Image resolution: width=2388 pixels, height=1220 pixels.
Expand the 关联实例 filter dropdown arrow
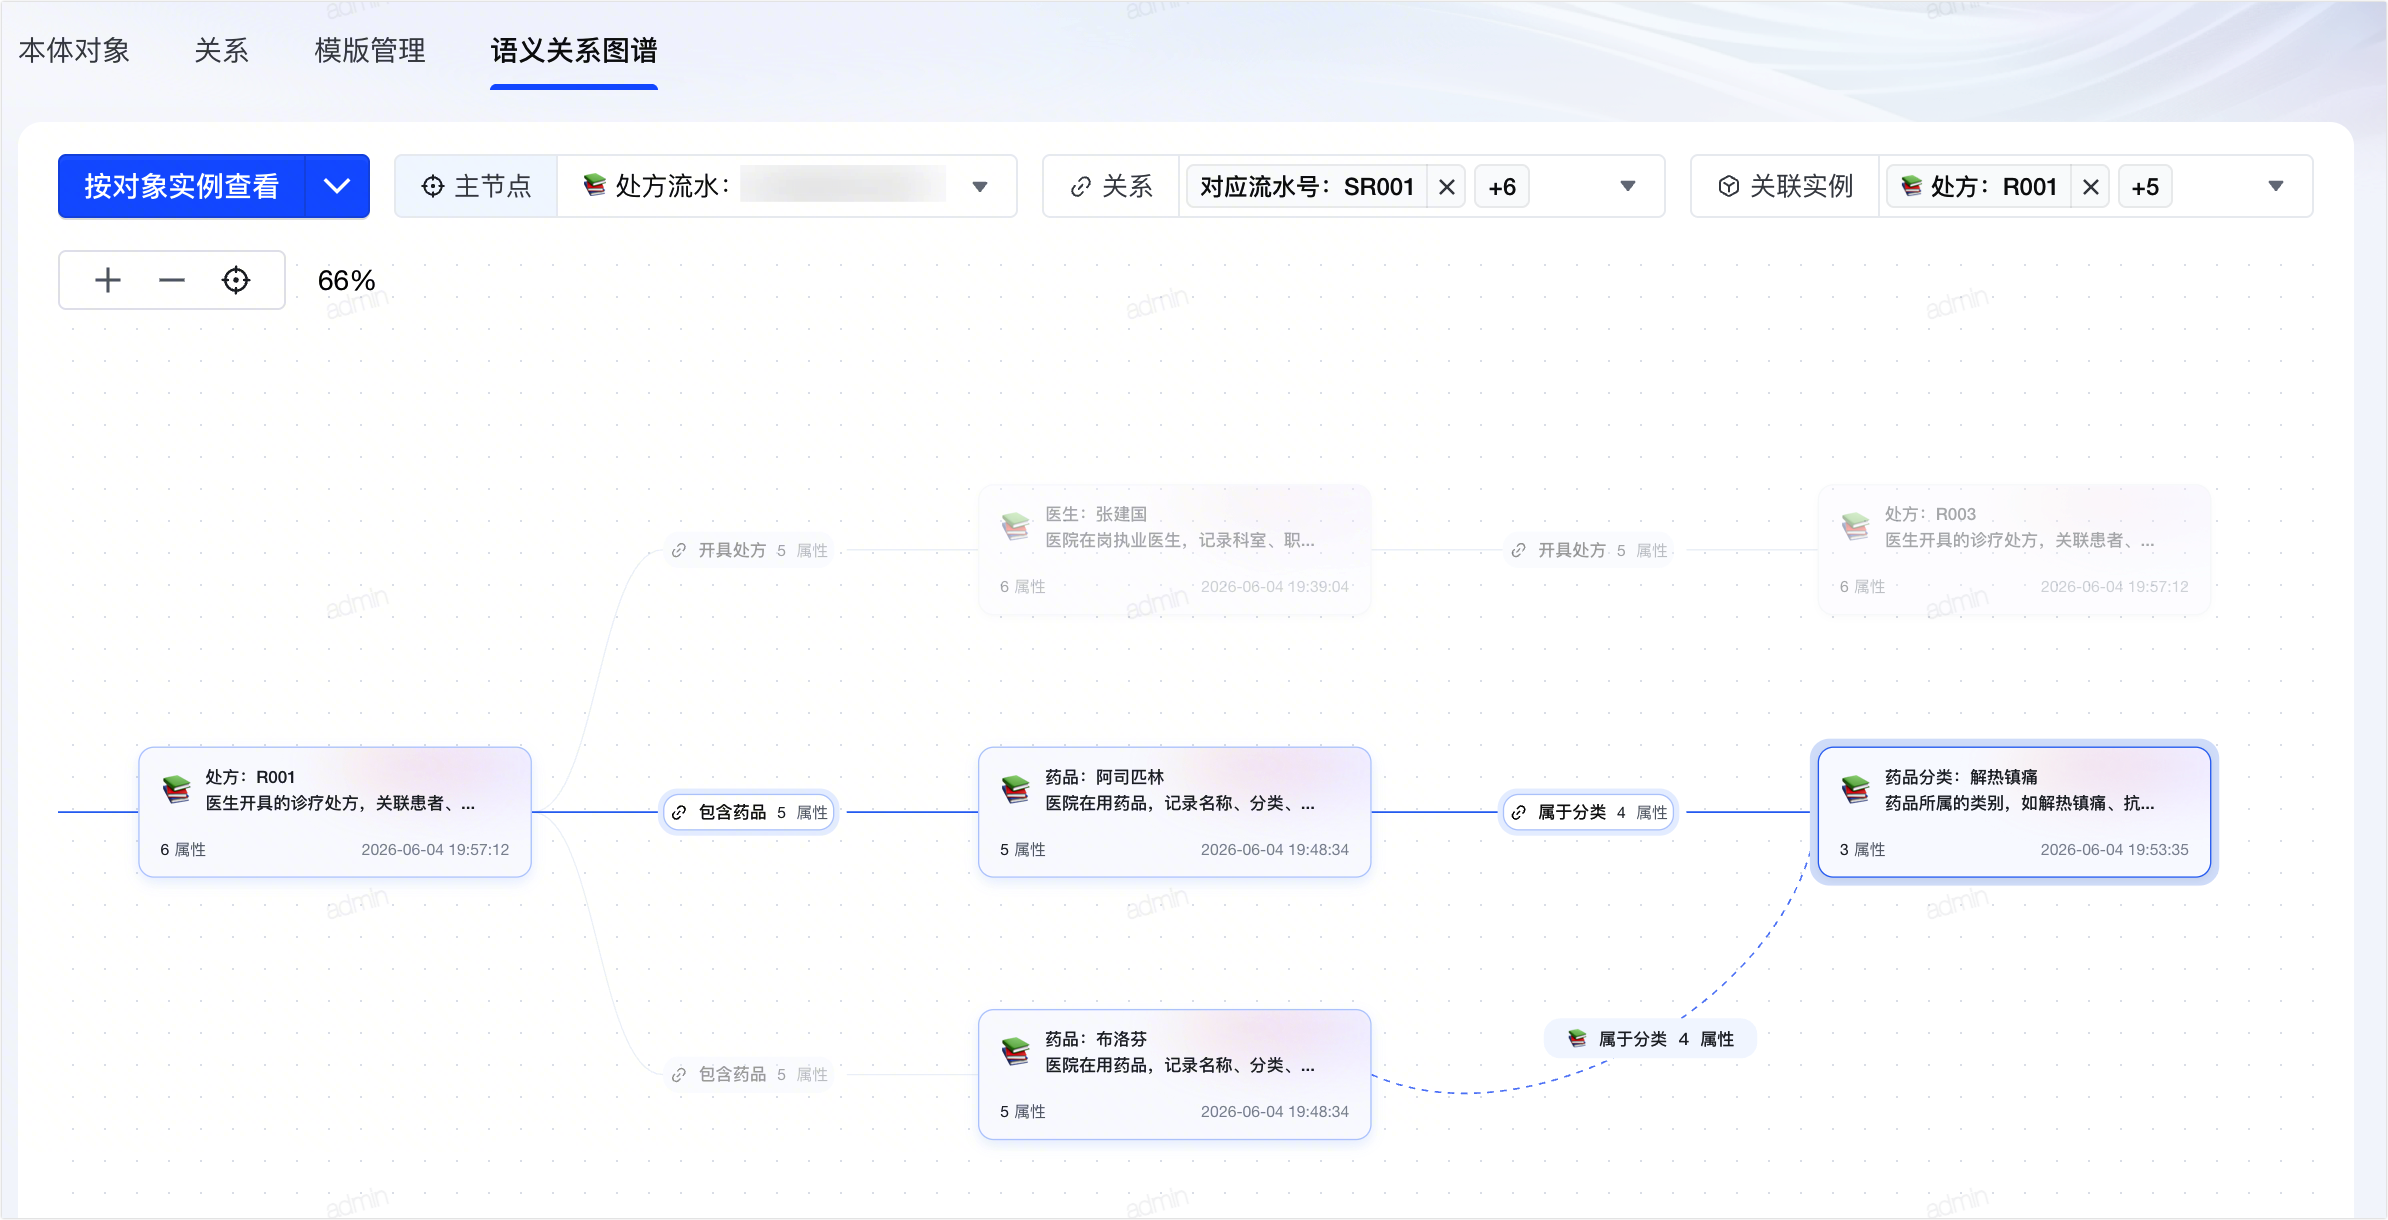pyautogui.click(x=2276, y=186)
